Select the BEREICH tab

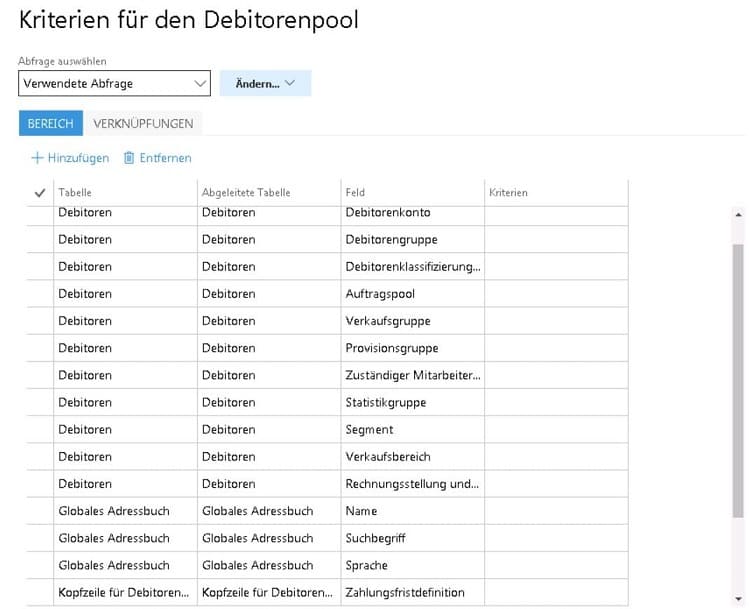pos(50,123)
